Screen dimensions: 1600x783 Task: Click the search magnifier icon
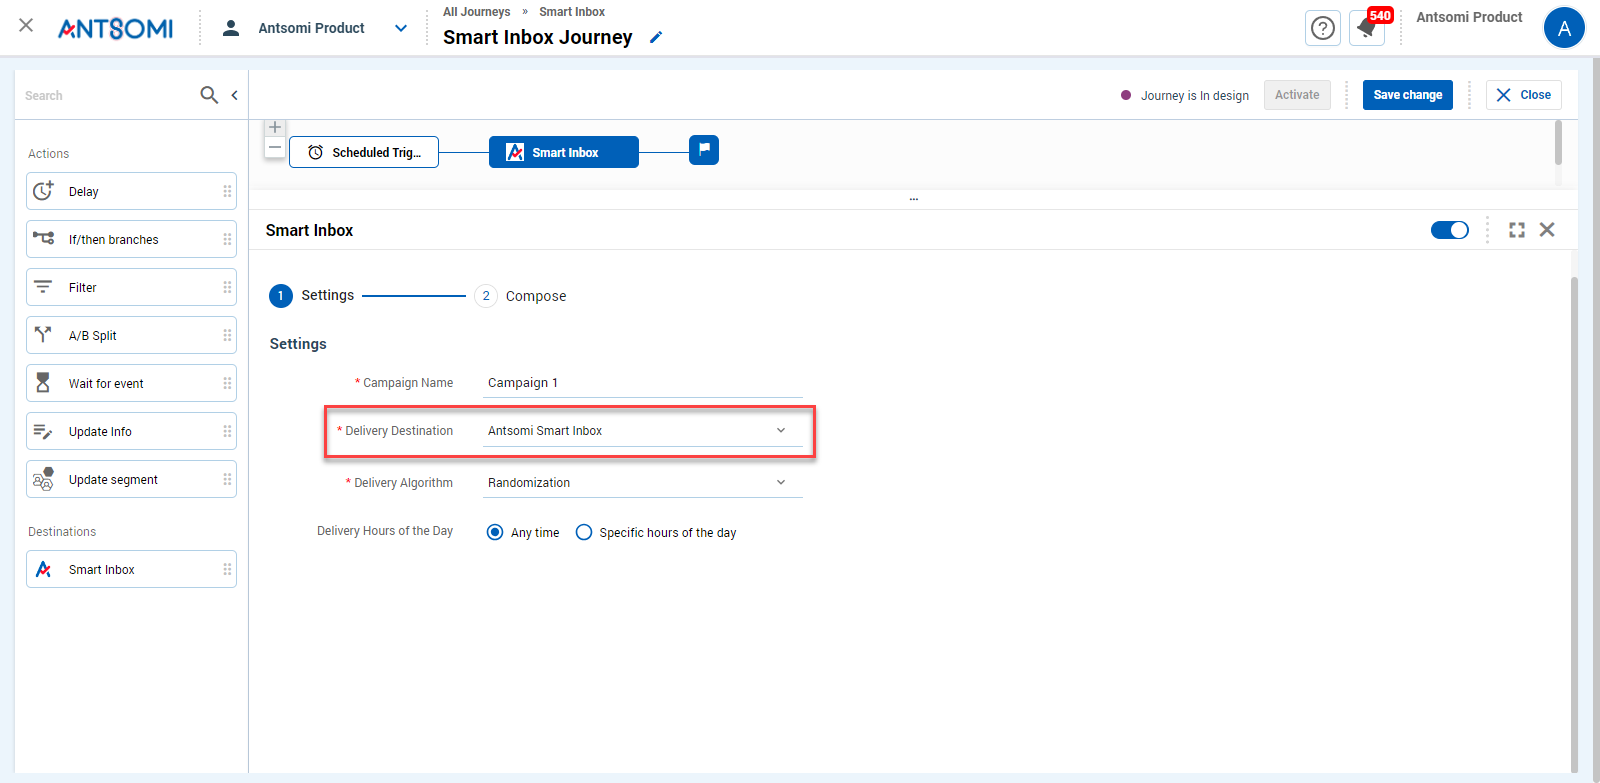coord(209,95)
